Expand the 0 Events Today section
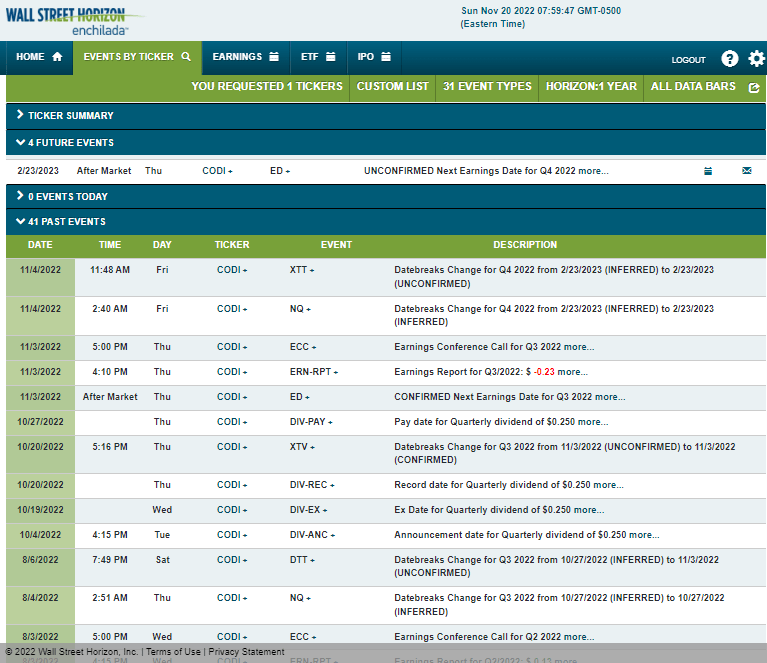Image resolution: width=767 pixels, height=663 pixels. pos(67,197)
